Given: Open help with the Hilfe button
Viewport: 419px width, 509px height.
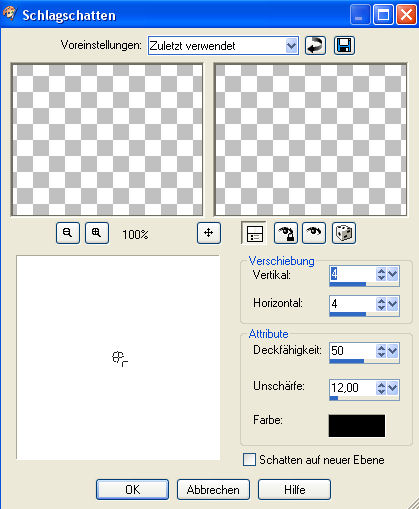Looking at the screenshot, I should pyautogui.click(x=295, y=489).
